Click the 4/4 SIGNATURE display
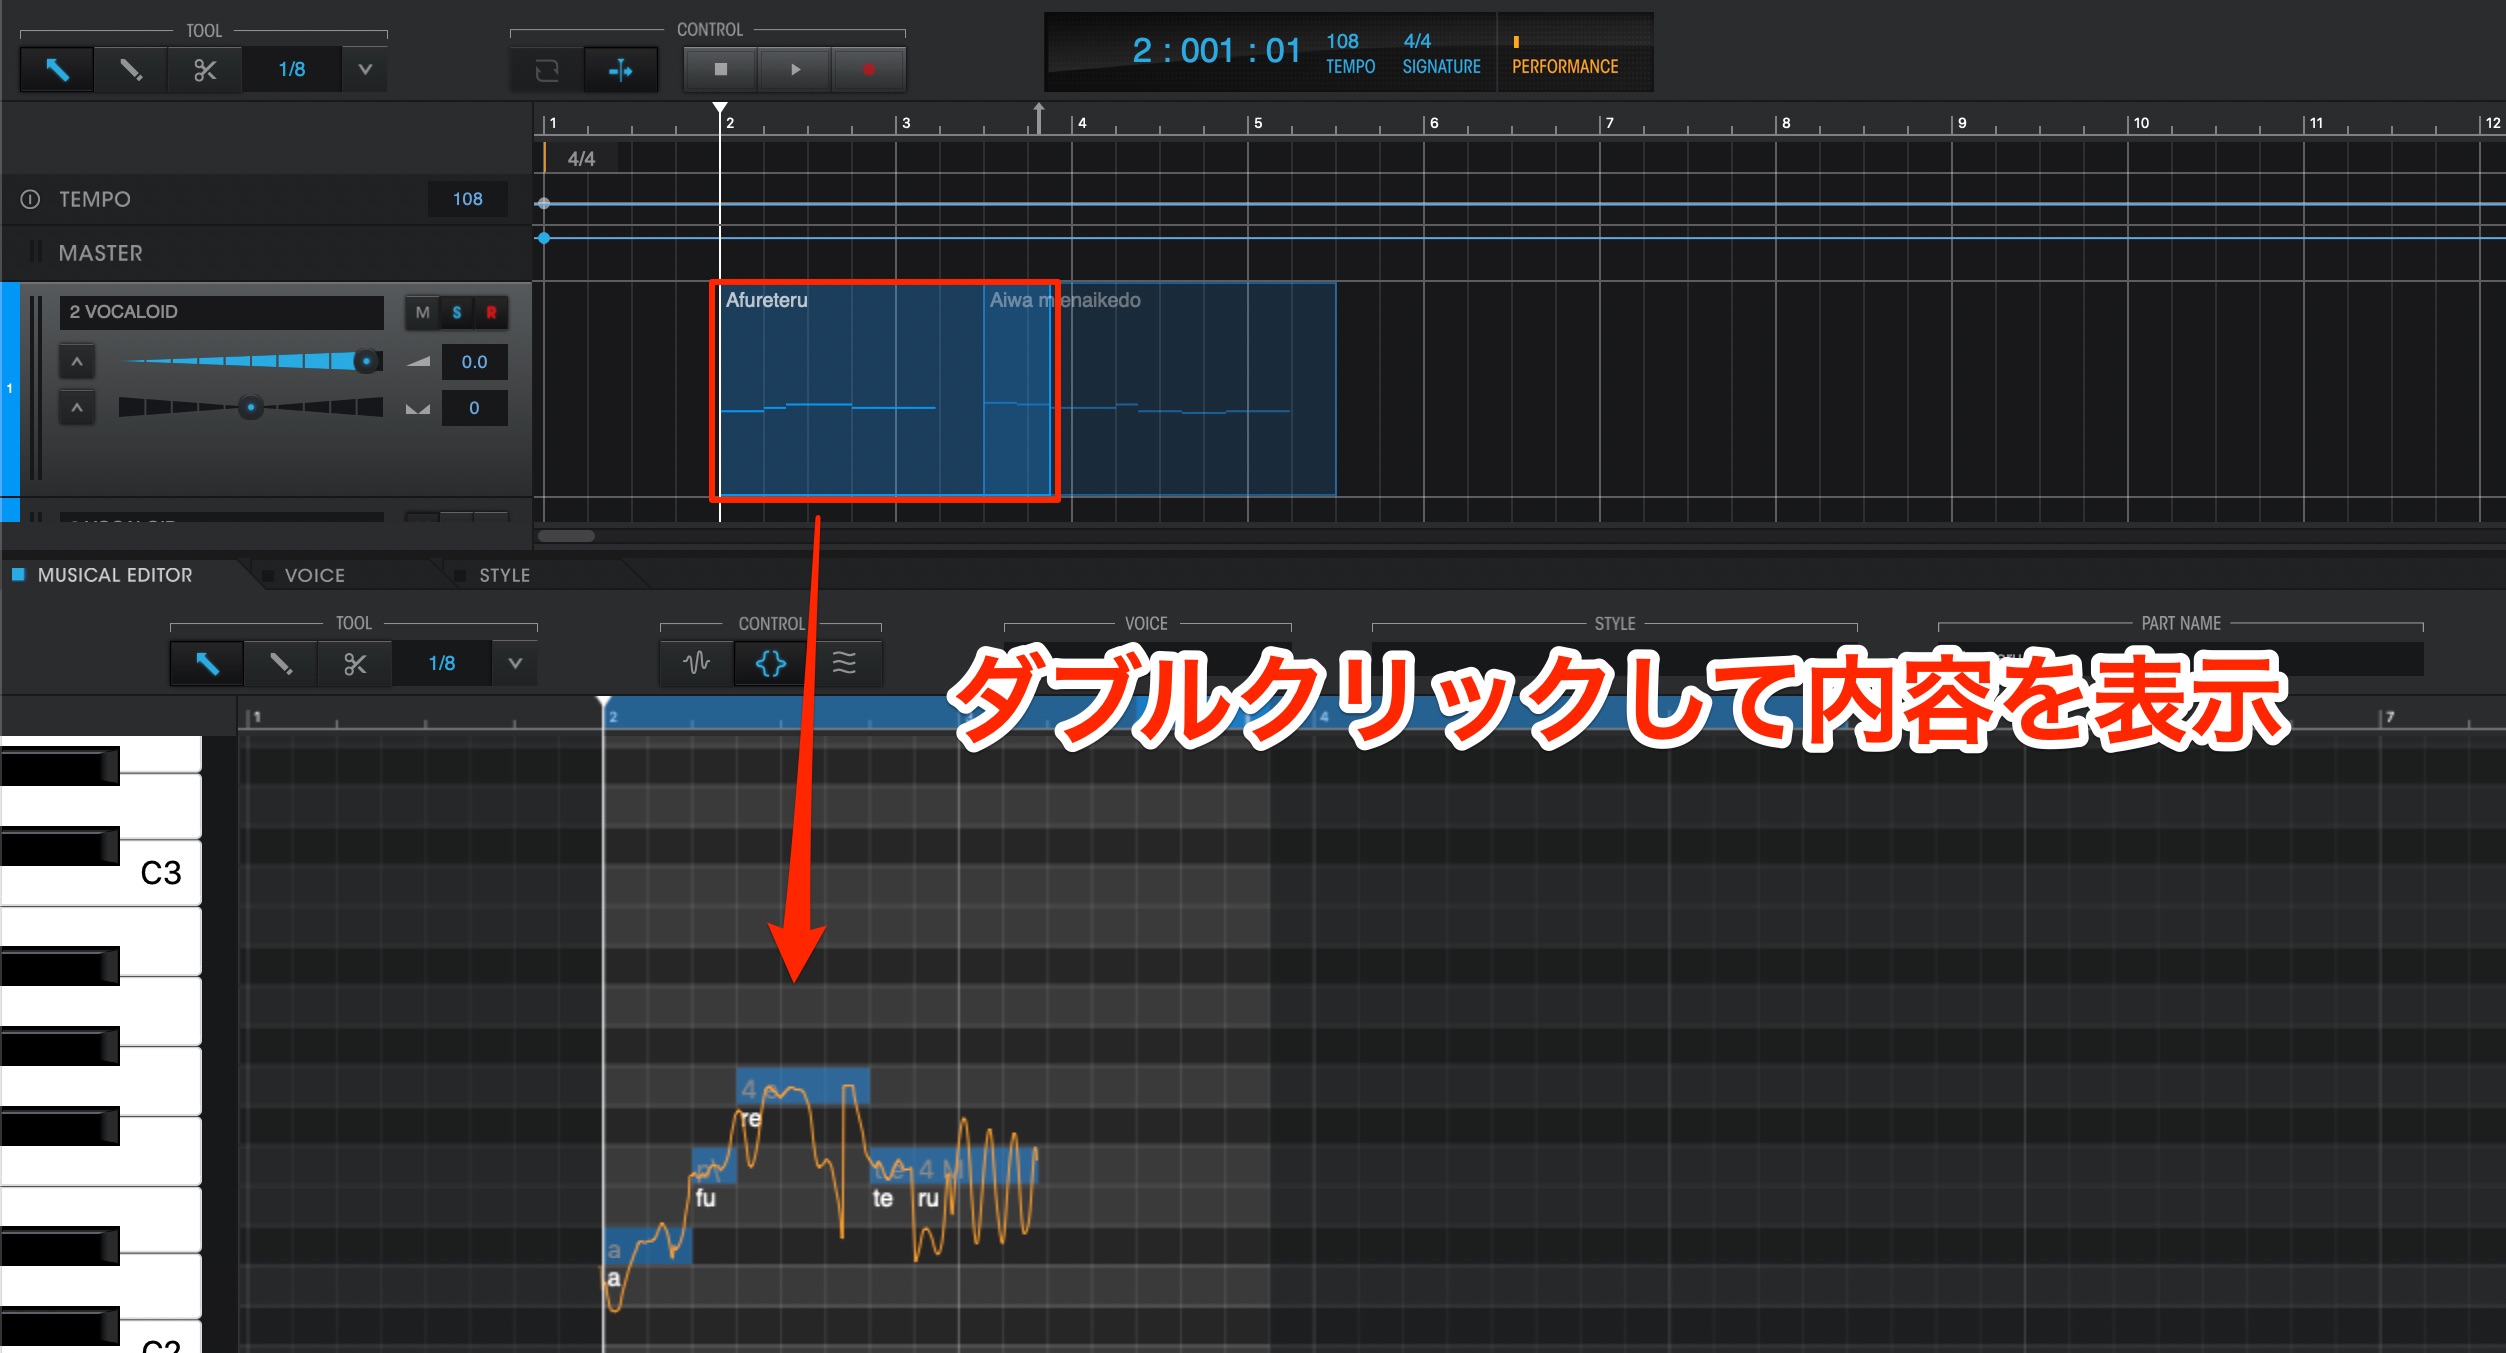The width and height of the screenshot is (2506, 1353). [x=1441, y=53]
